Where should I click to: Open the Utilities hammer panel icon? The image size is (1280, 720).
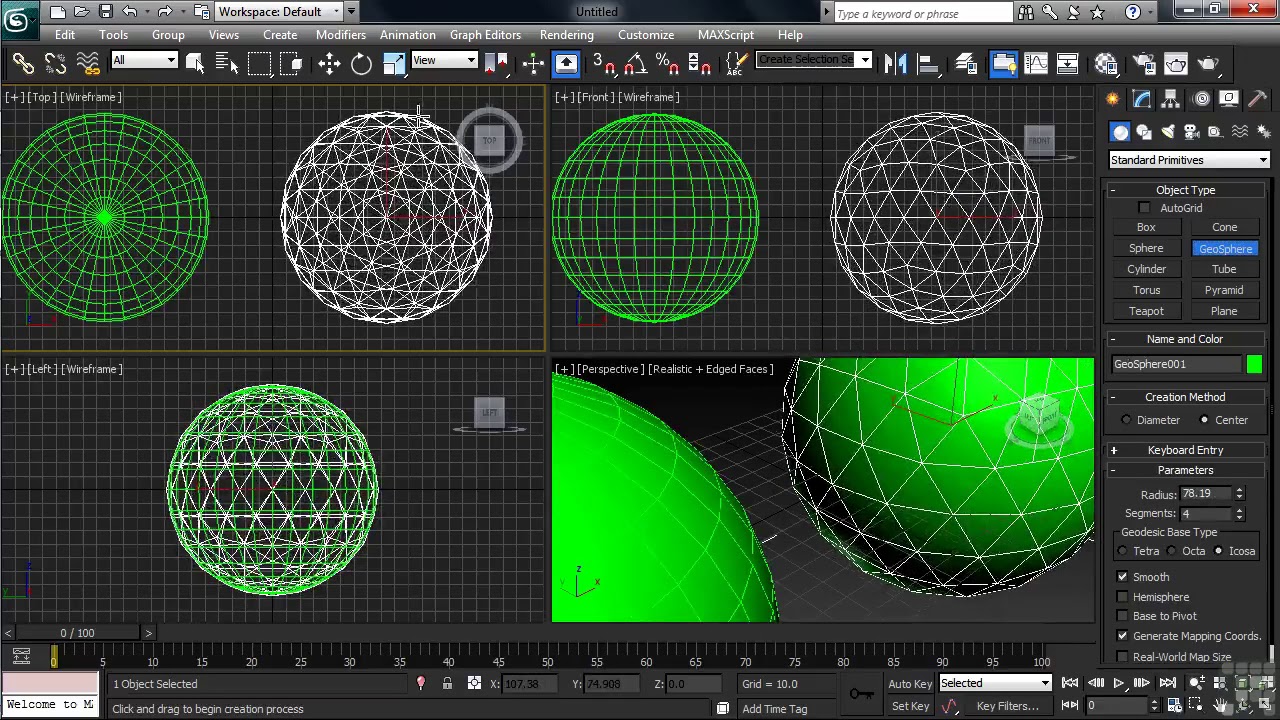point(1258,99)
